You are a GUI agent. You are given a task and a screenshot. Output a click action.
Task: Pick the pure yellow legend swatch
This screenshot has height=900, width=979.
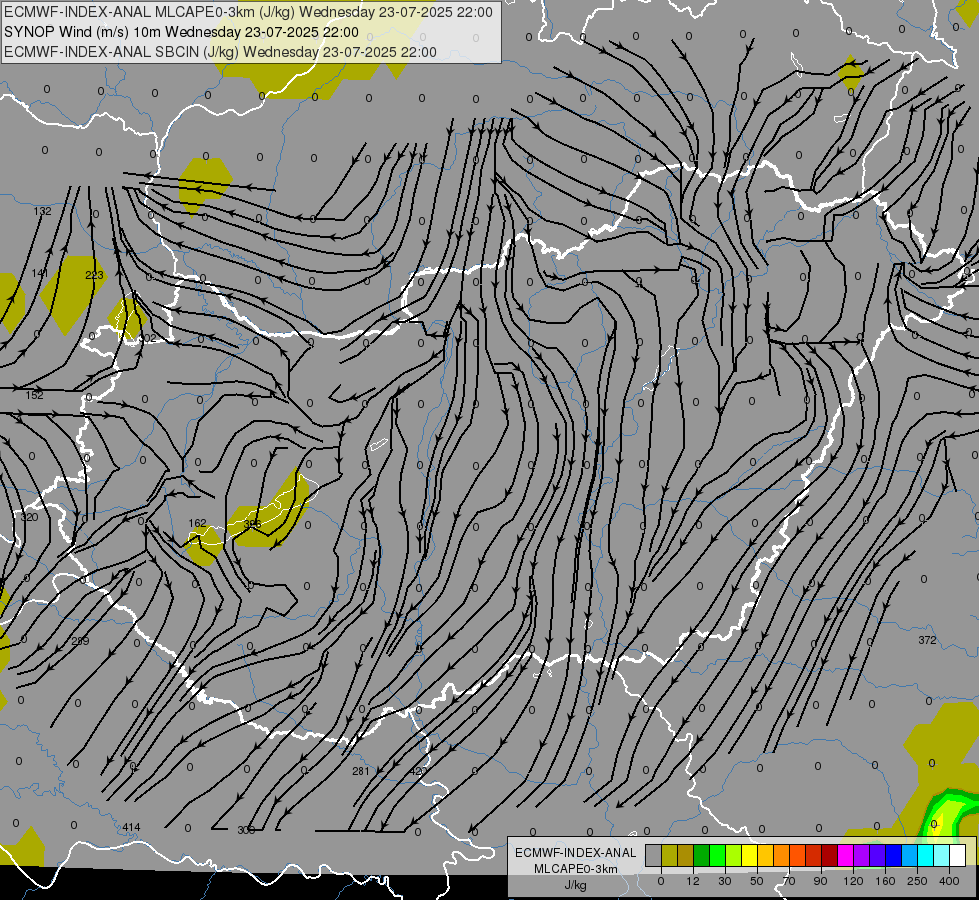[749, 856]
